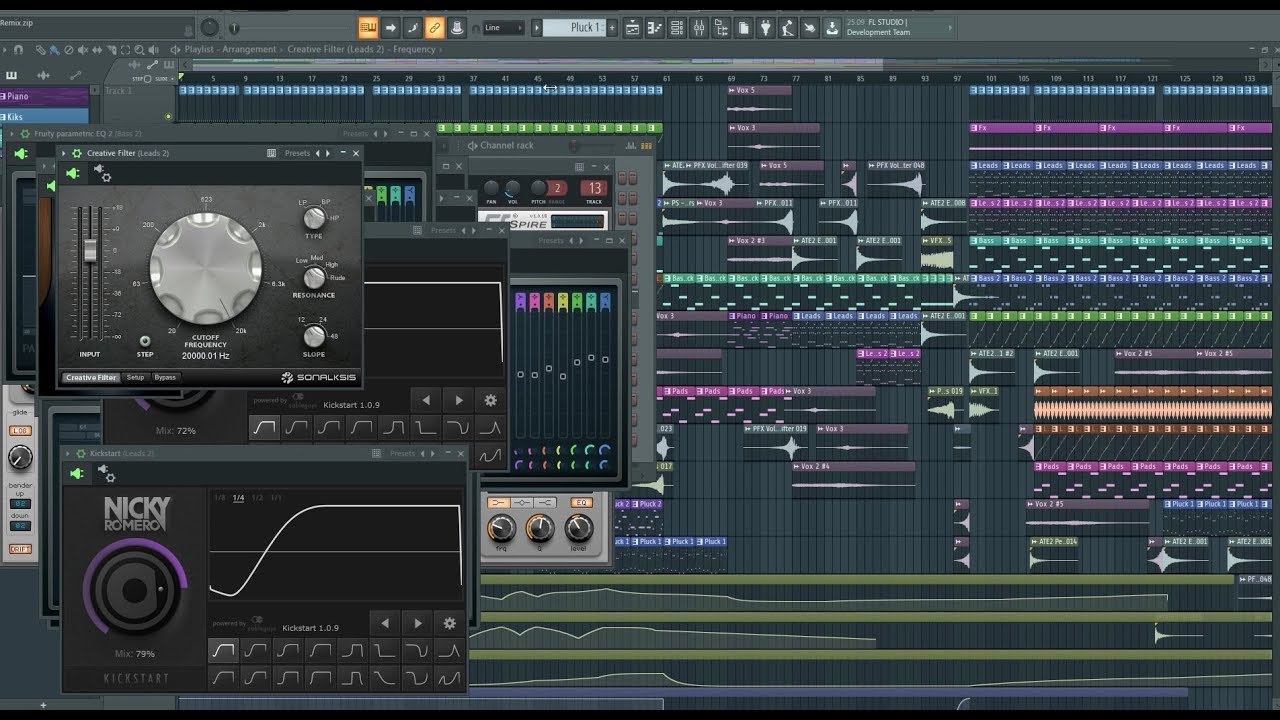Toggle front Kickstart green plug enable icon

point(77,474)
